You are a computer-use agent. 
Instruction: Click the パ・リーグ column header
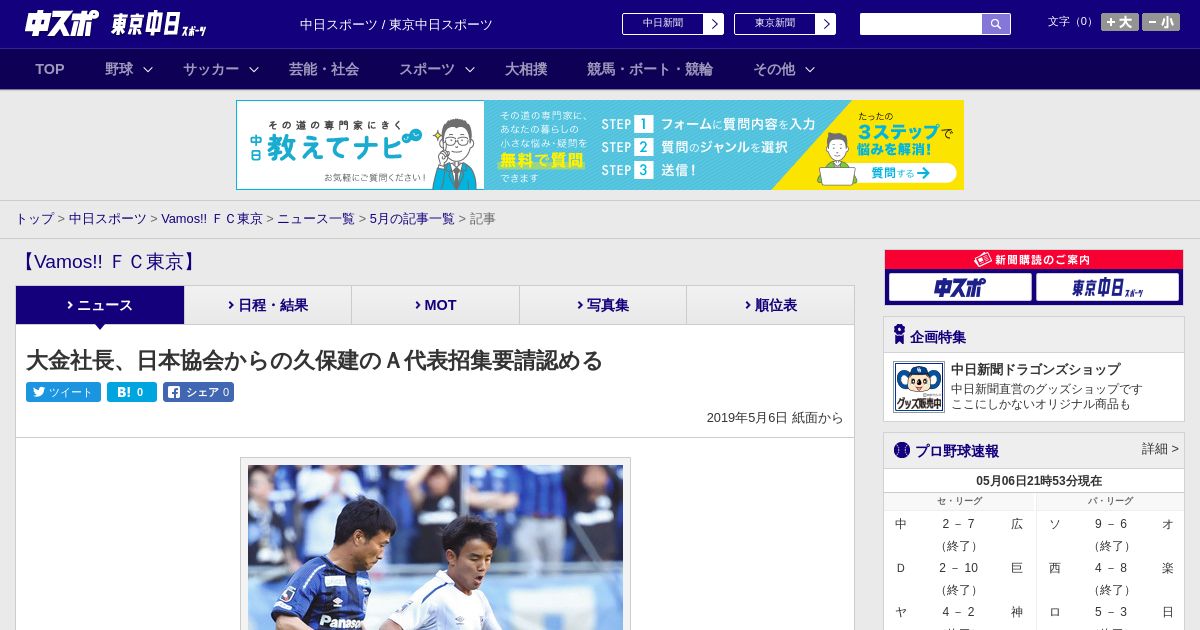[x=1110, y=501]
